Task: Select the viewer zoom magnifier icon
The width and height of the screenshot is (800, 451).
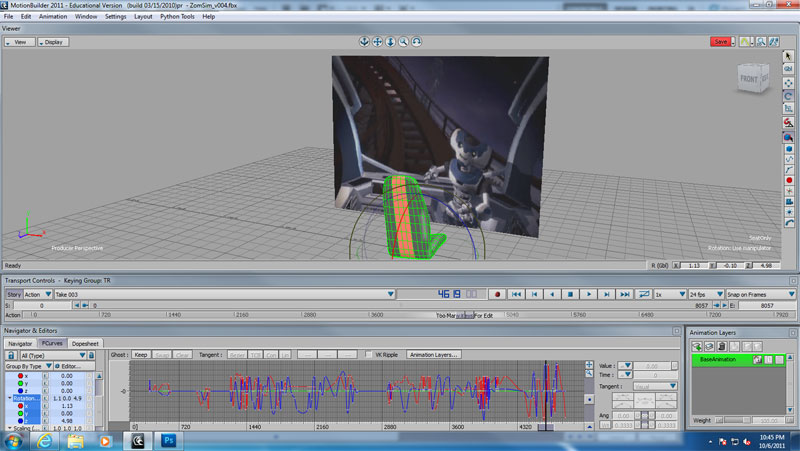Action: (x=404, y=42)
